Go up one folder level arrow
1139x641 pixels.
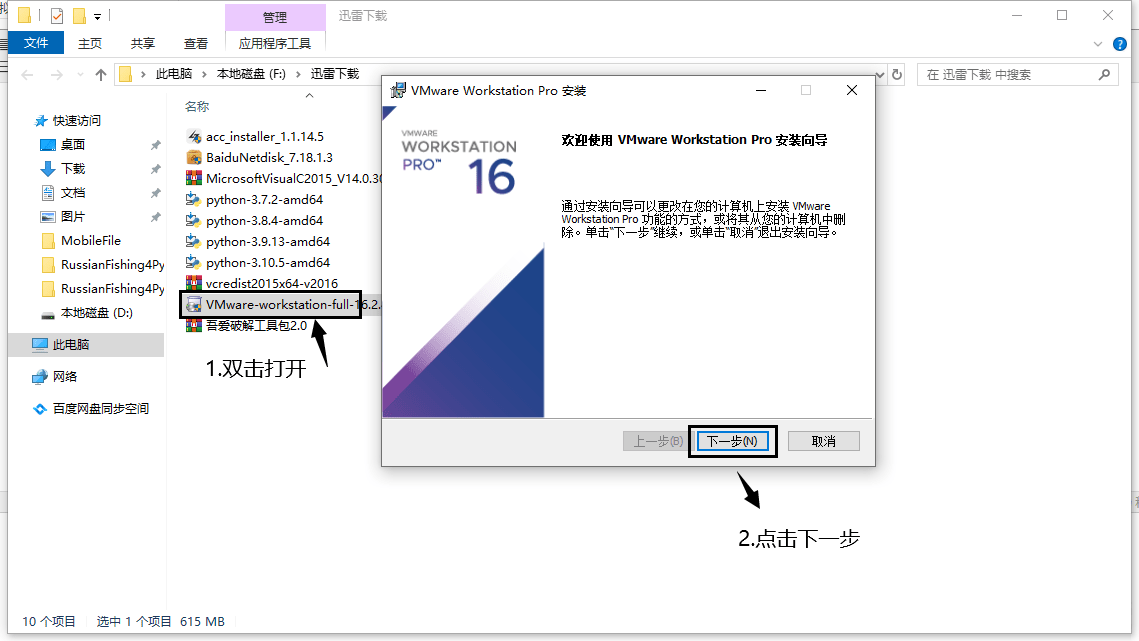tap(101, 74)
